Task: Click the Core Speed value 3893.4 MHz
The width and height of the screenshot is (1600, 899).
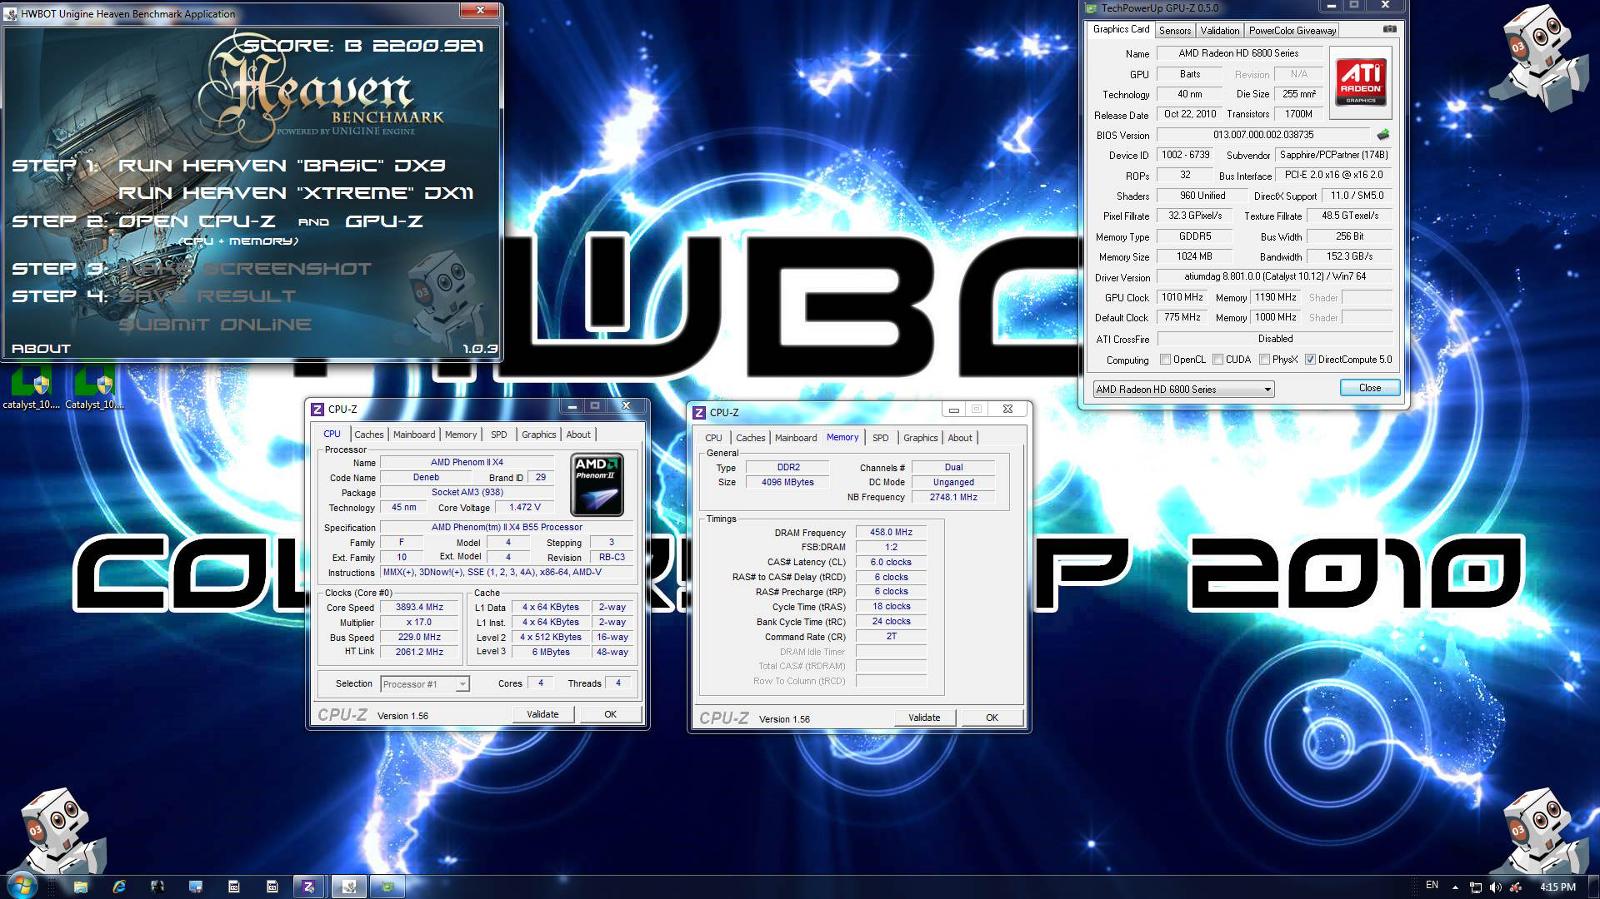Action: (419, 607)
